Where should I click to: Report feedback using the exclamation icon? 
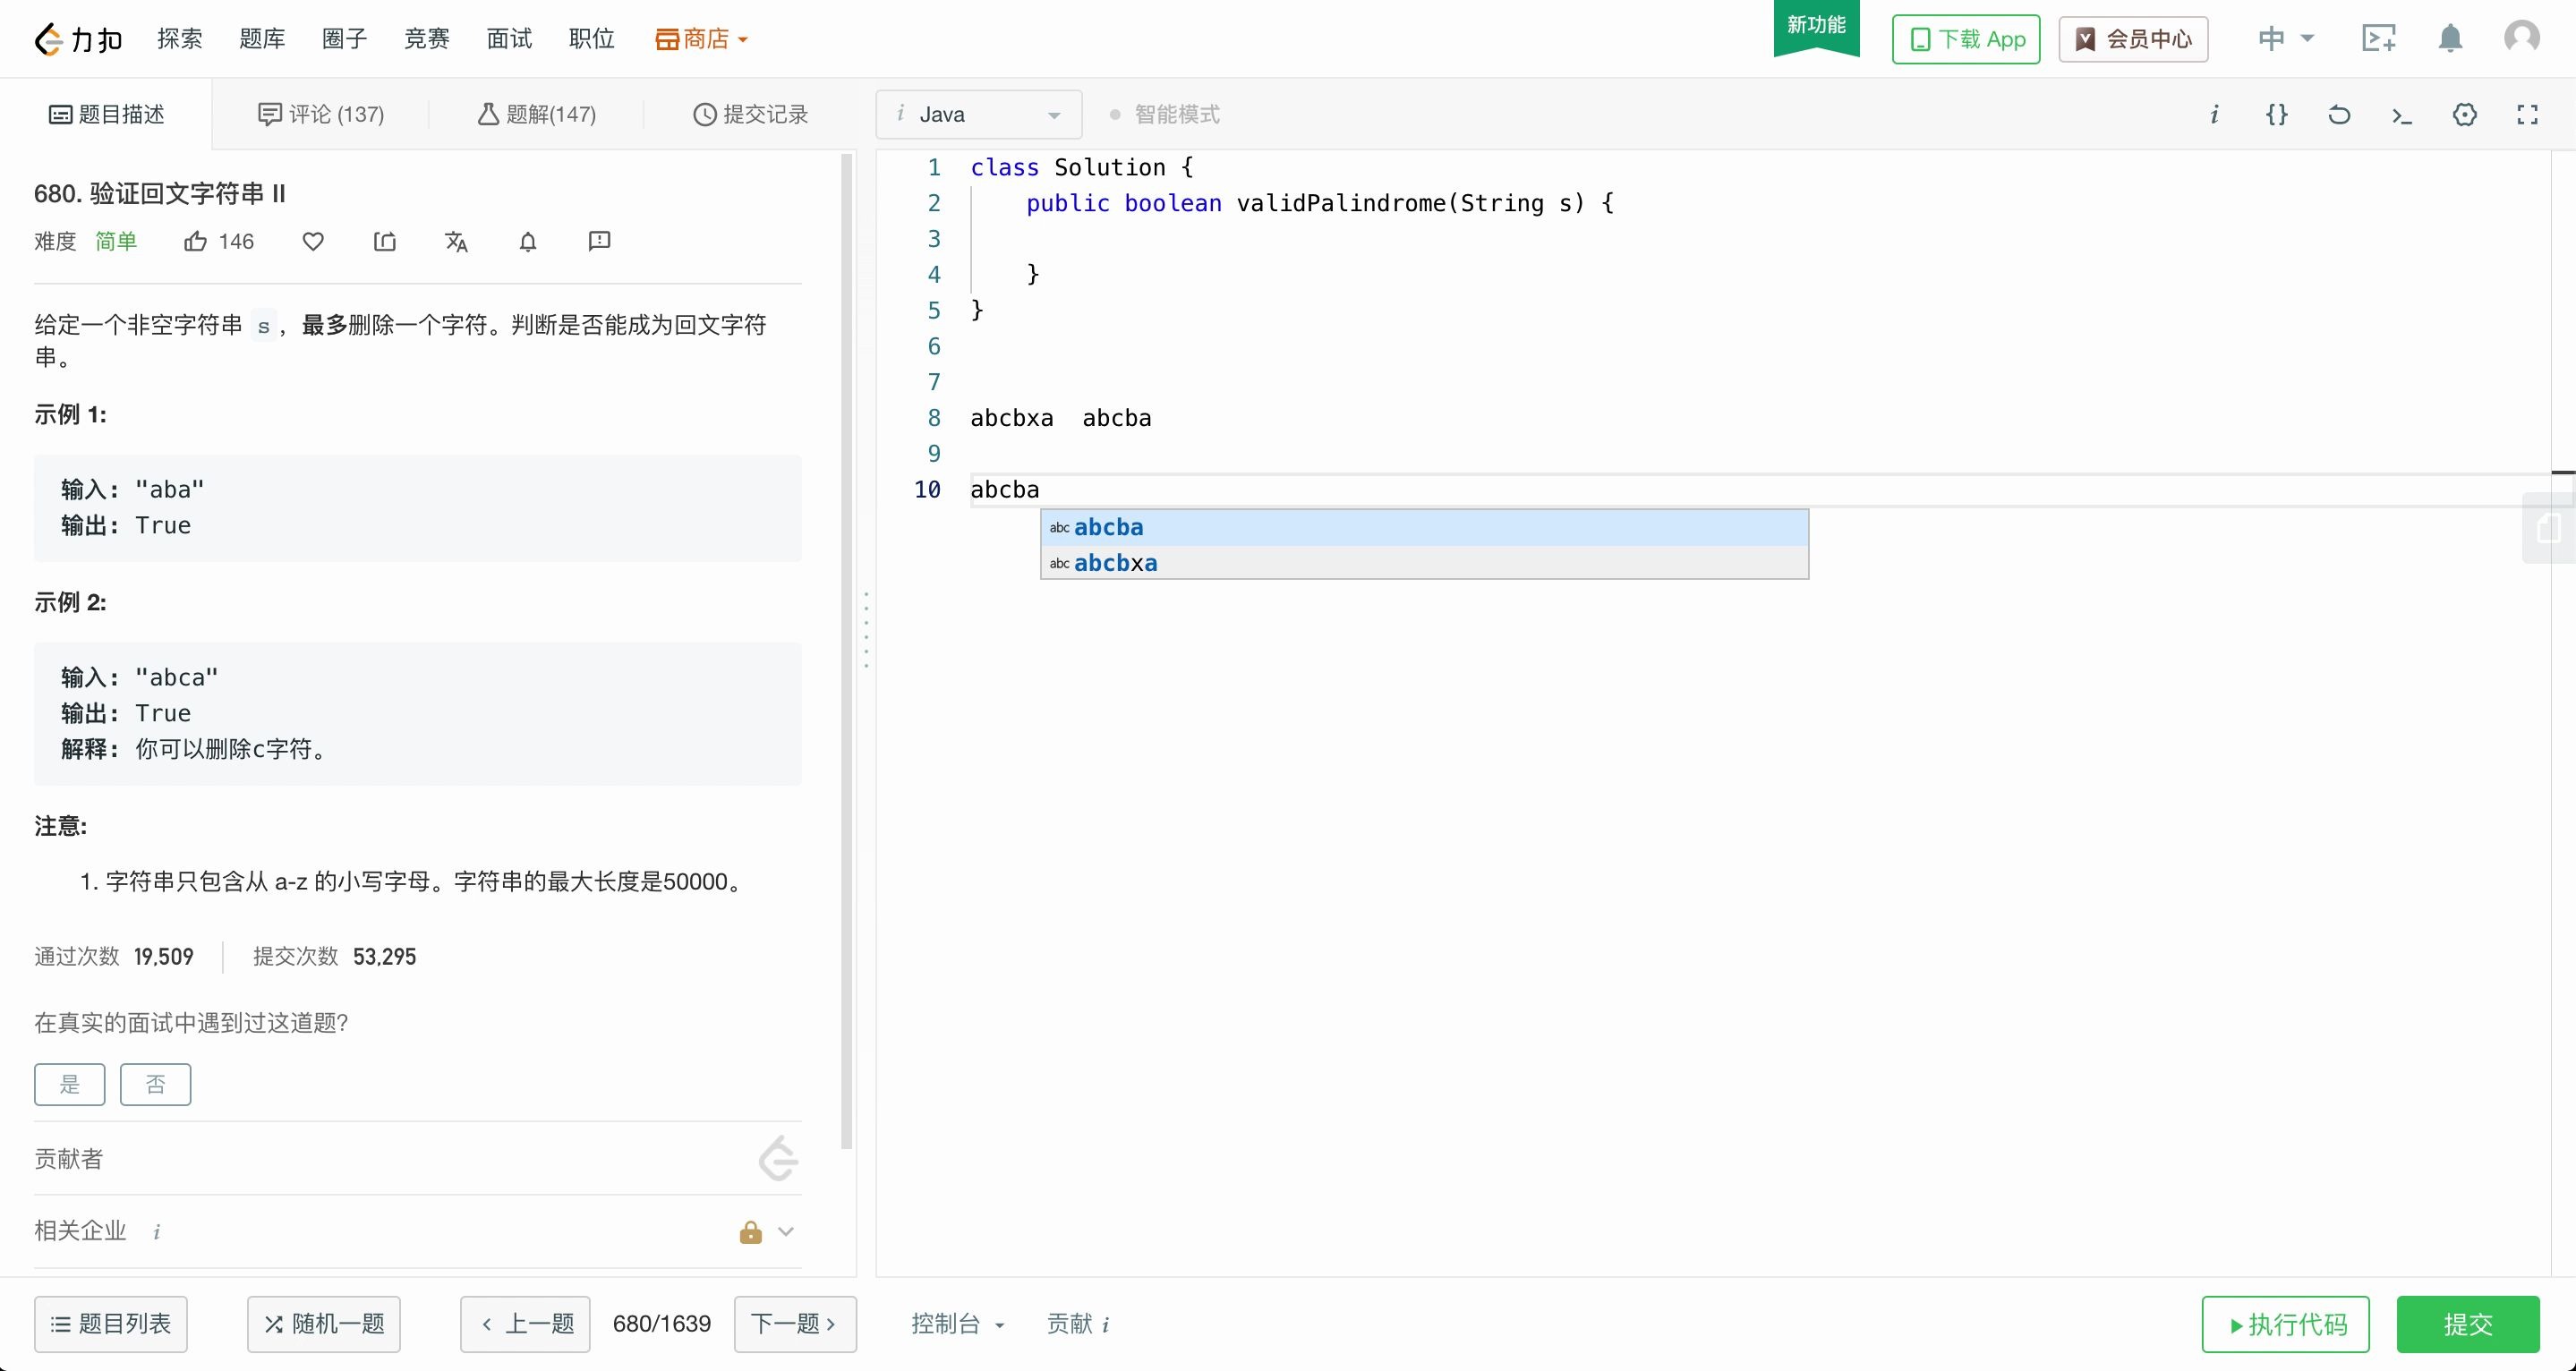[598, 241]
